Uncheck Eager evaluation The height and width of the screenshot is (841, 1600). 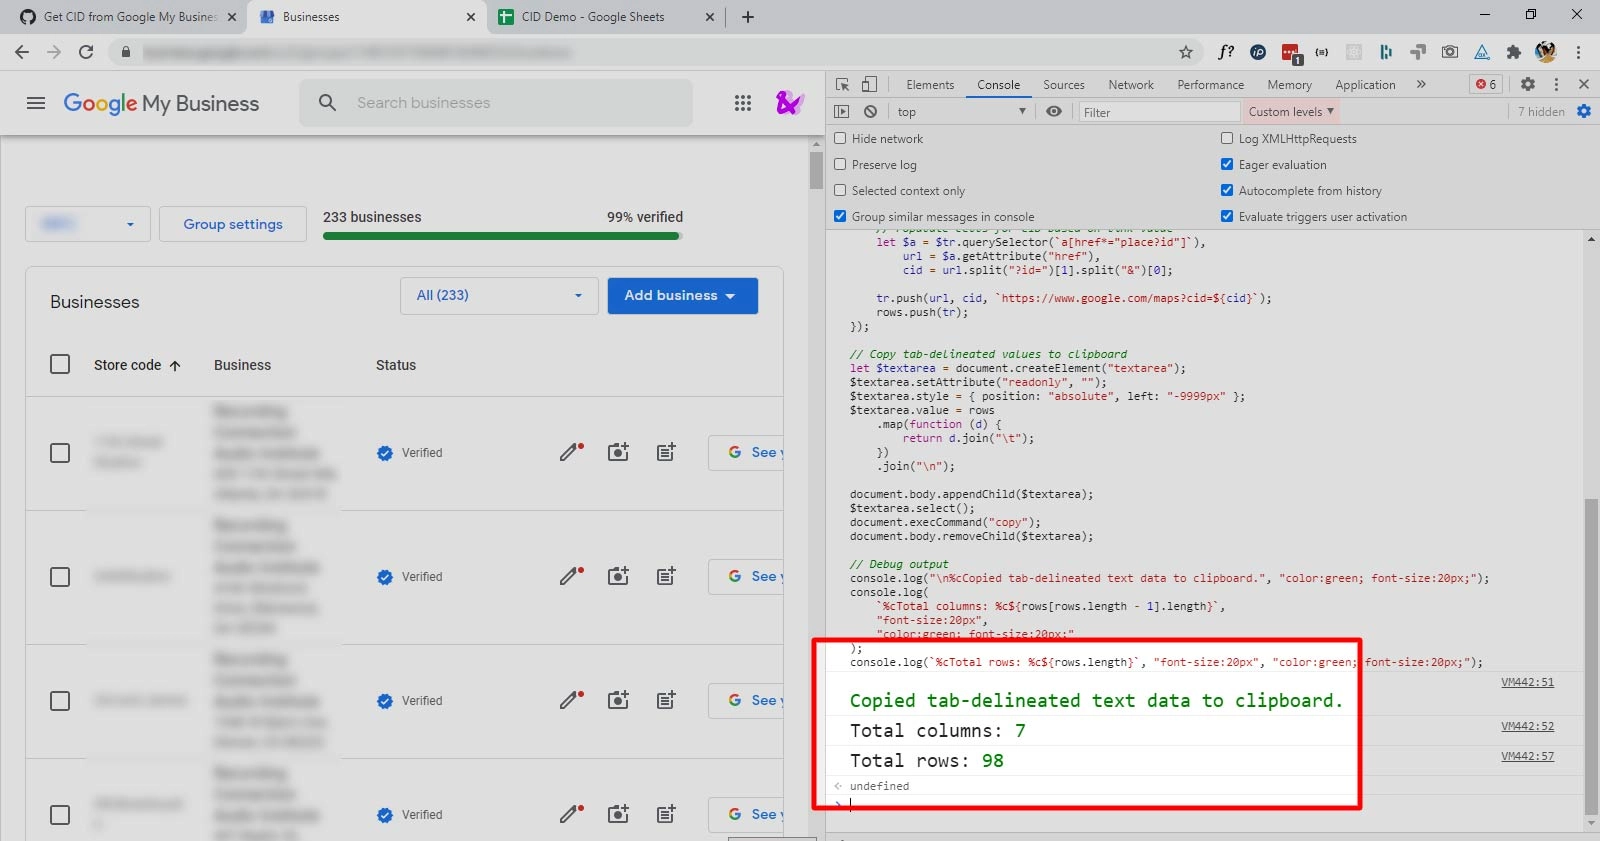coord(1227,164)
